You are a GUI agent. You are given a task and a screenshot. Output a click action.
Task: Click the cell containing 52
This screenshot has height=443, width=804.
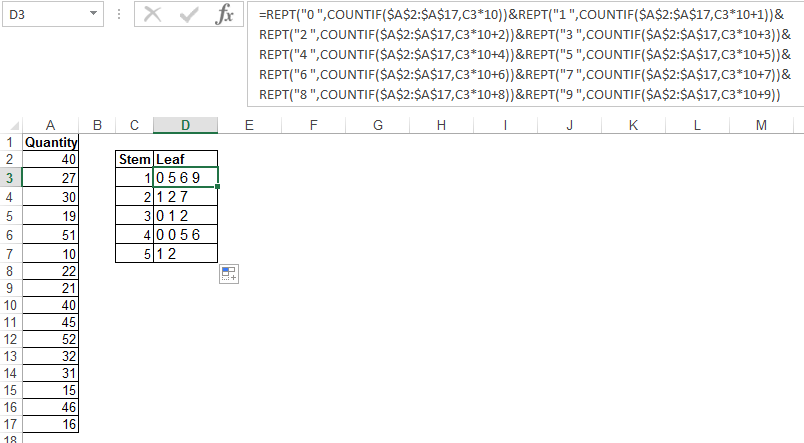coord(50,339)
